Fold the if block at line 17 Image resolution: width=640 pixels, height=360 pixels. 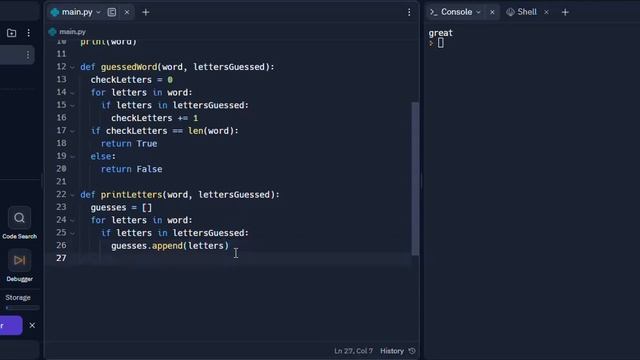click(72, 131)
